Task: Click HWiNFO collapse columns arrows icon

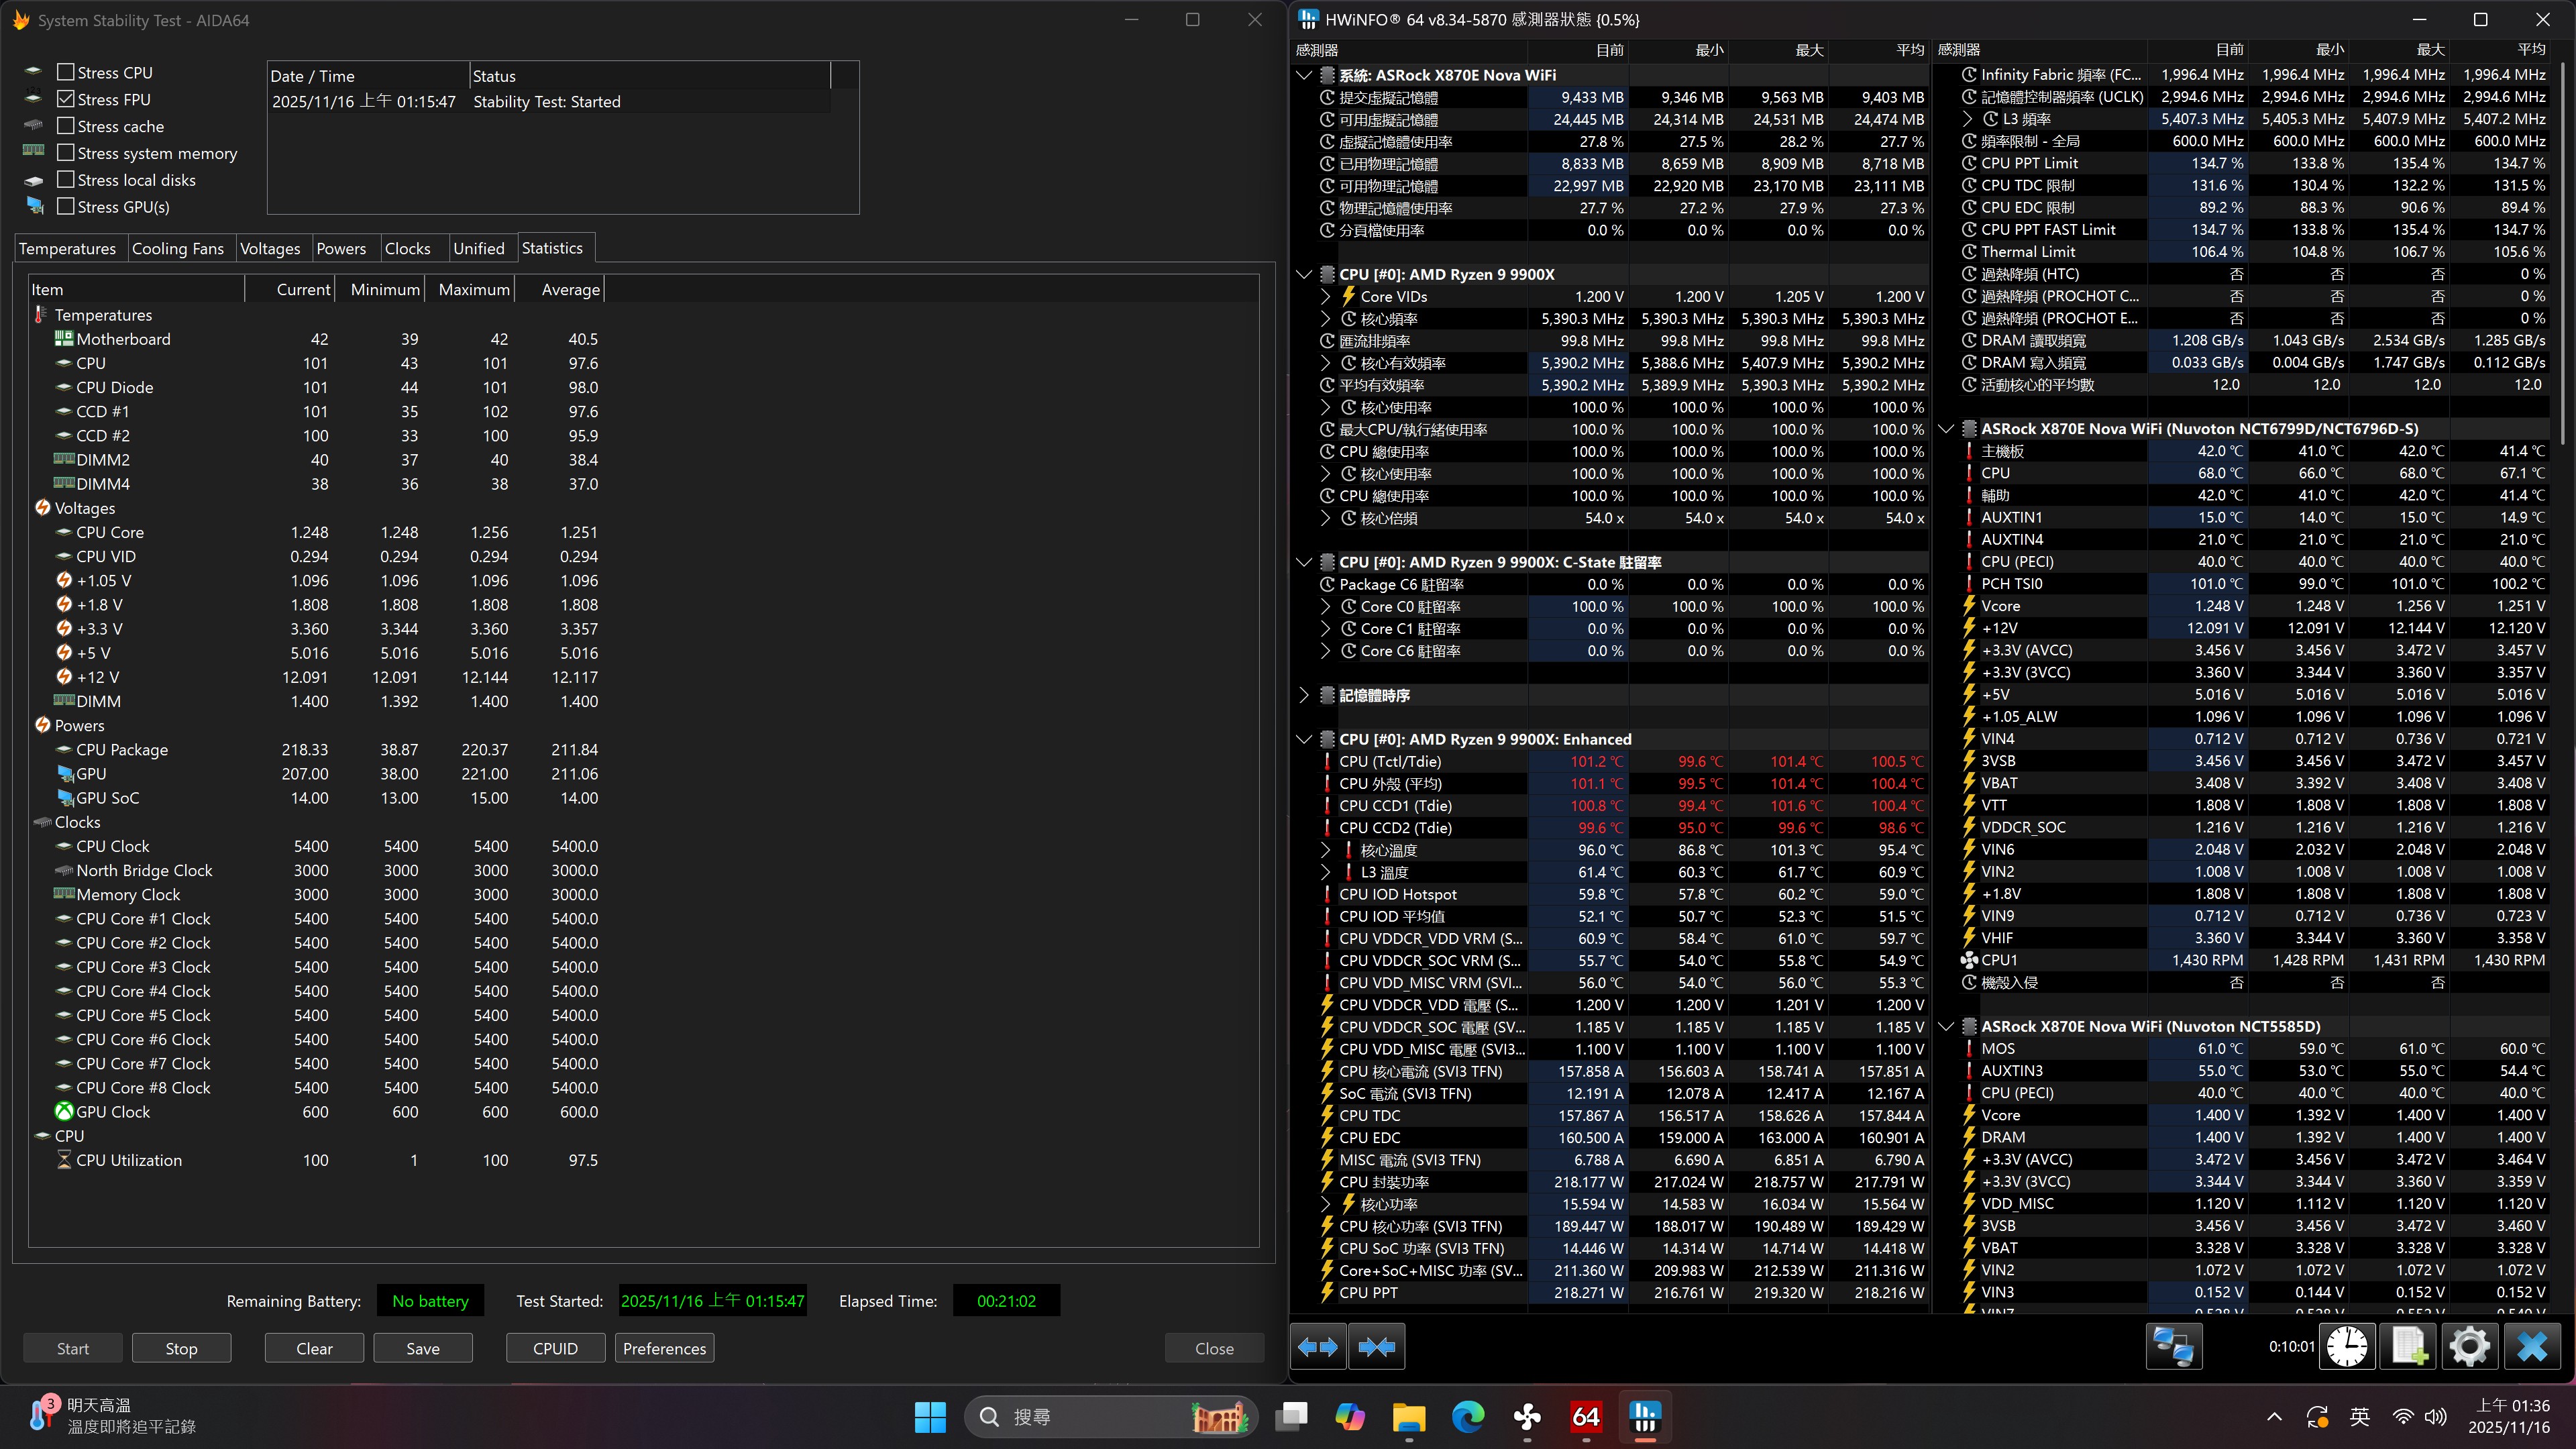Action: pos(1376,1347)
